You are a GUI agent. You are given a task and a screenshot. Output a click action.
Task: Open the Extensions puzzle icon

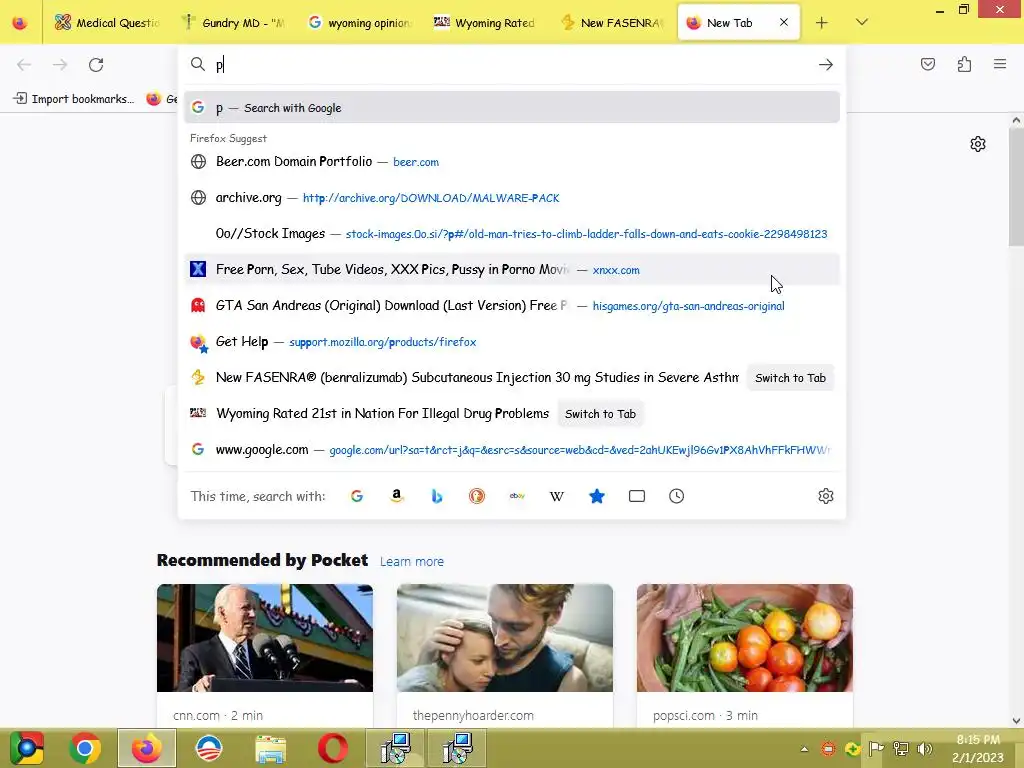point(964,64)
